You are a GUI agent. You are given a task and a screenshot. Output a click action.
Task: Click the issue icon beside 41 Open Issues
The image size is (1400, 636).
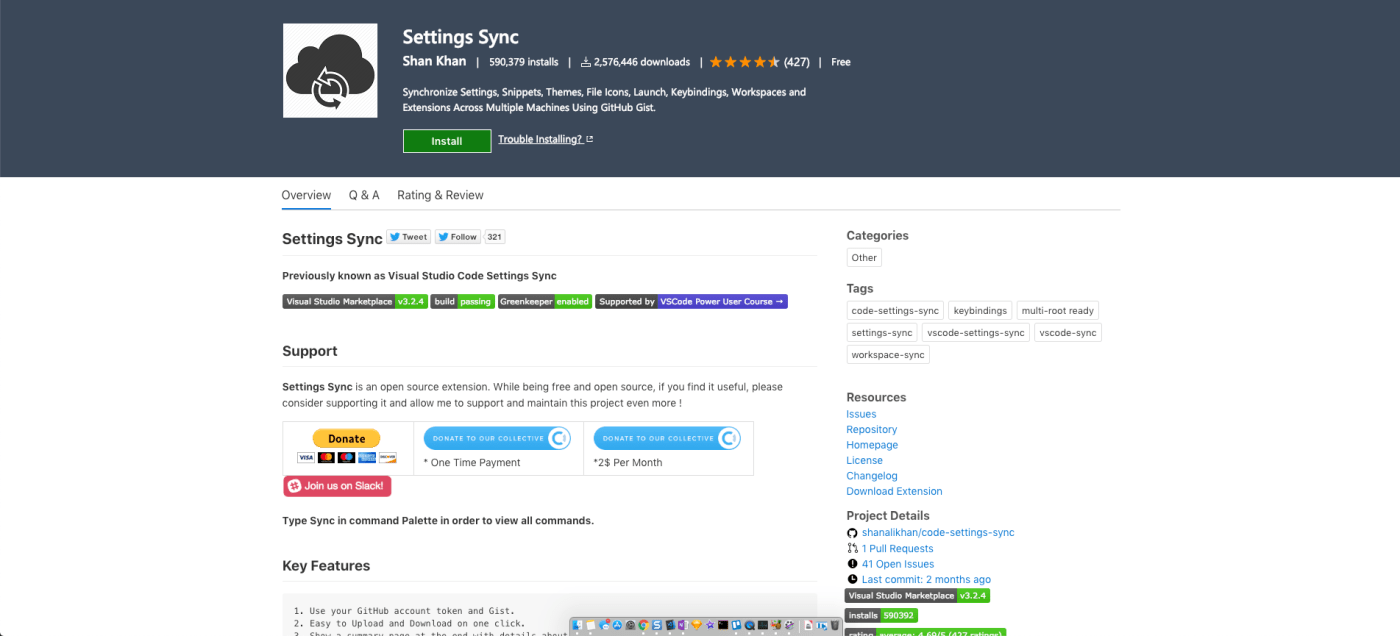tap(852, 564)
